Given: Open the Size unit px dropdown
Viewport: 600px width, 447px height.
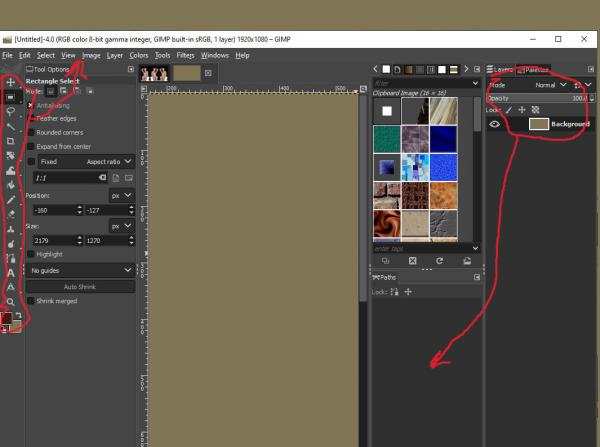Looking at the screenshot, I should pos(122,226).
